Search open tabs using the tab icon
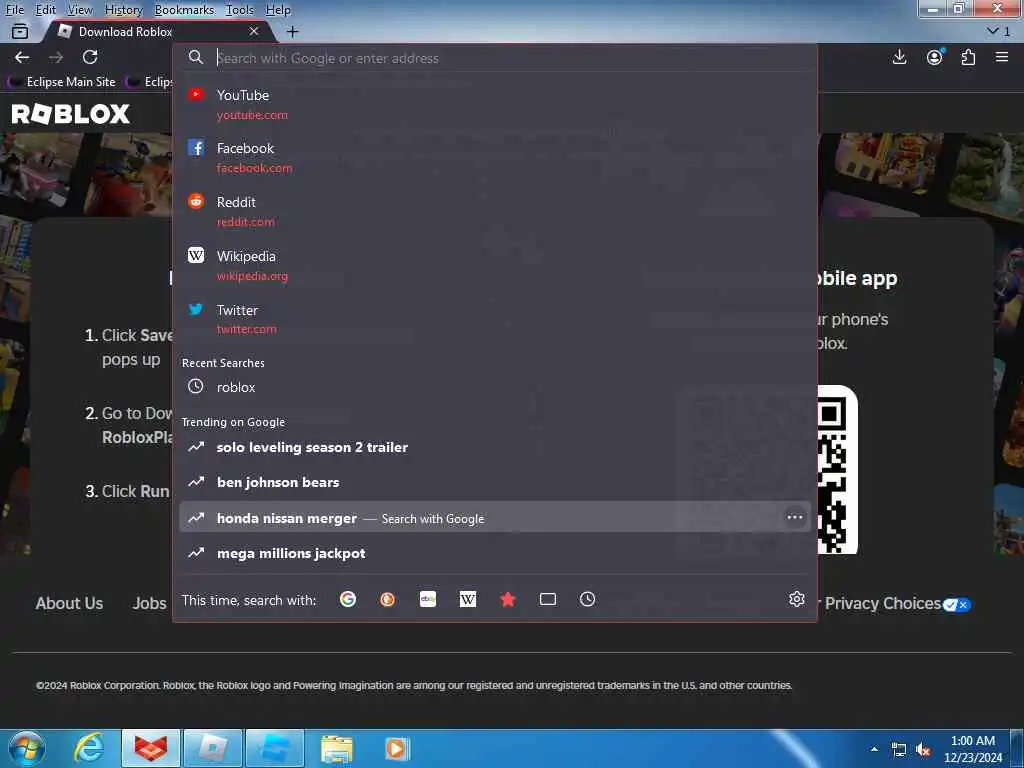The image size is (1024, 768). [548, 599]
